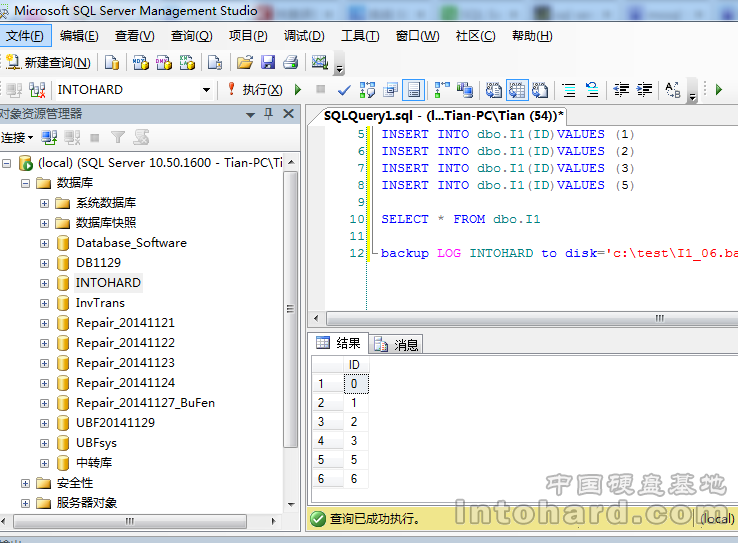This screenshot has height=543, width=738.
Task: Click the 执行(X) execute button
Action: (255, 89)
